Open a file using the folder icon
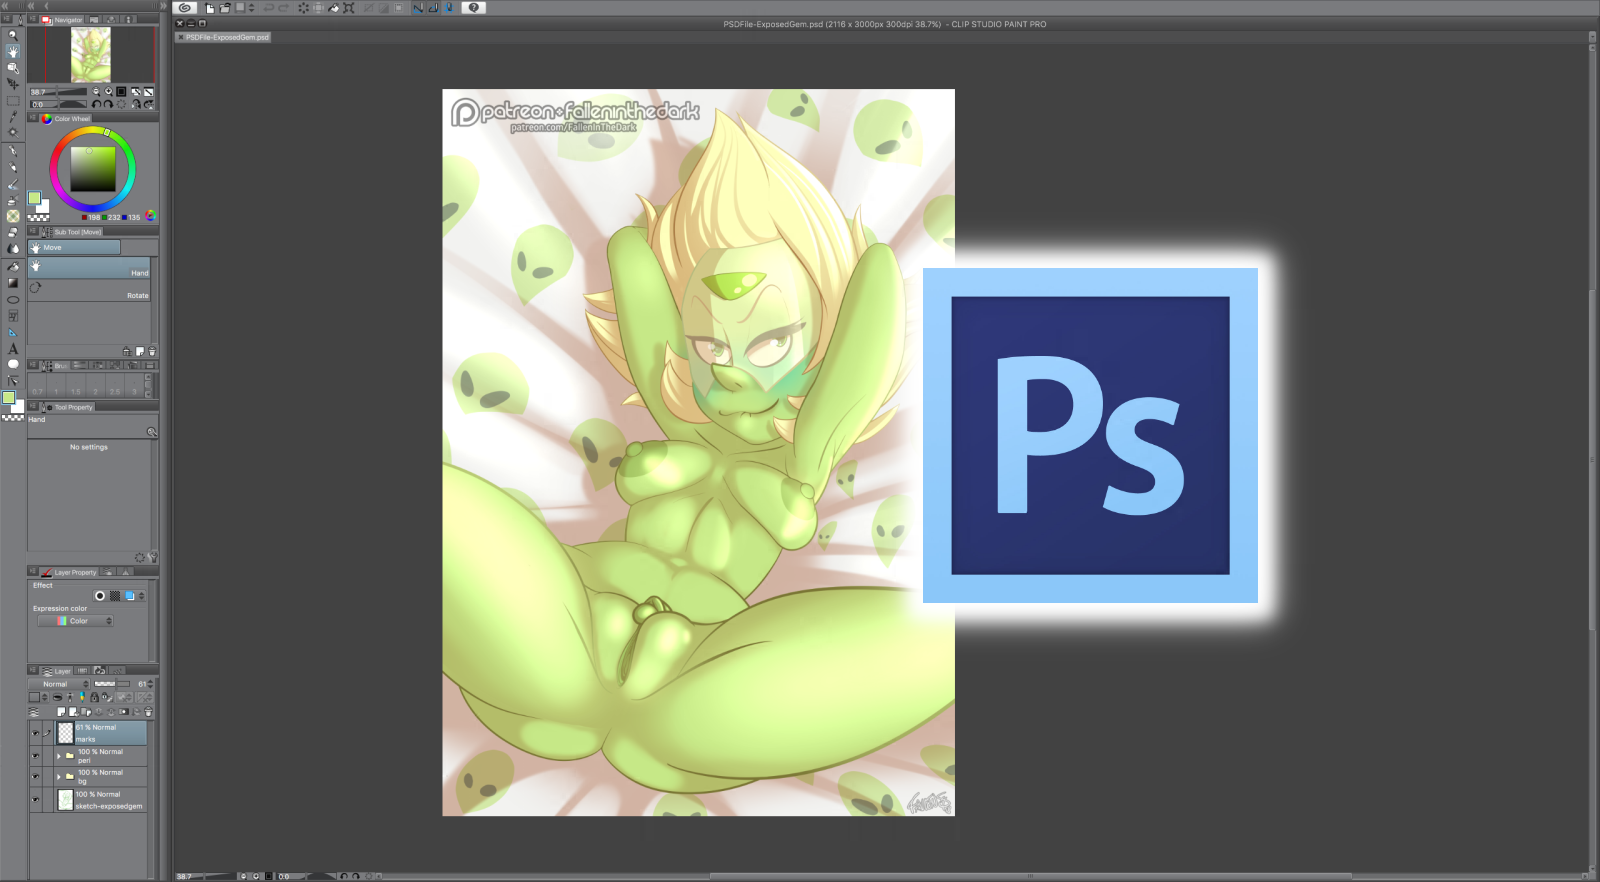 (x=225, y=8)
